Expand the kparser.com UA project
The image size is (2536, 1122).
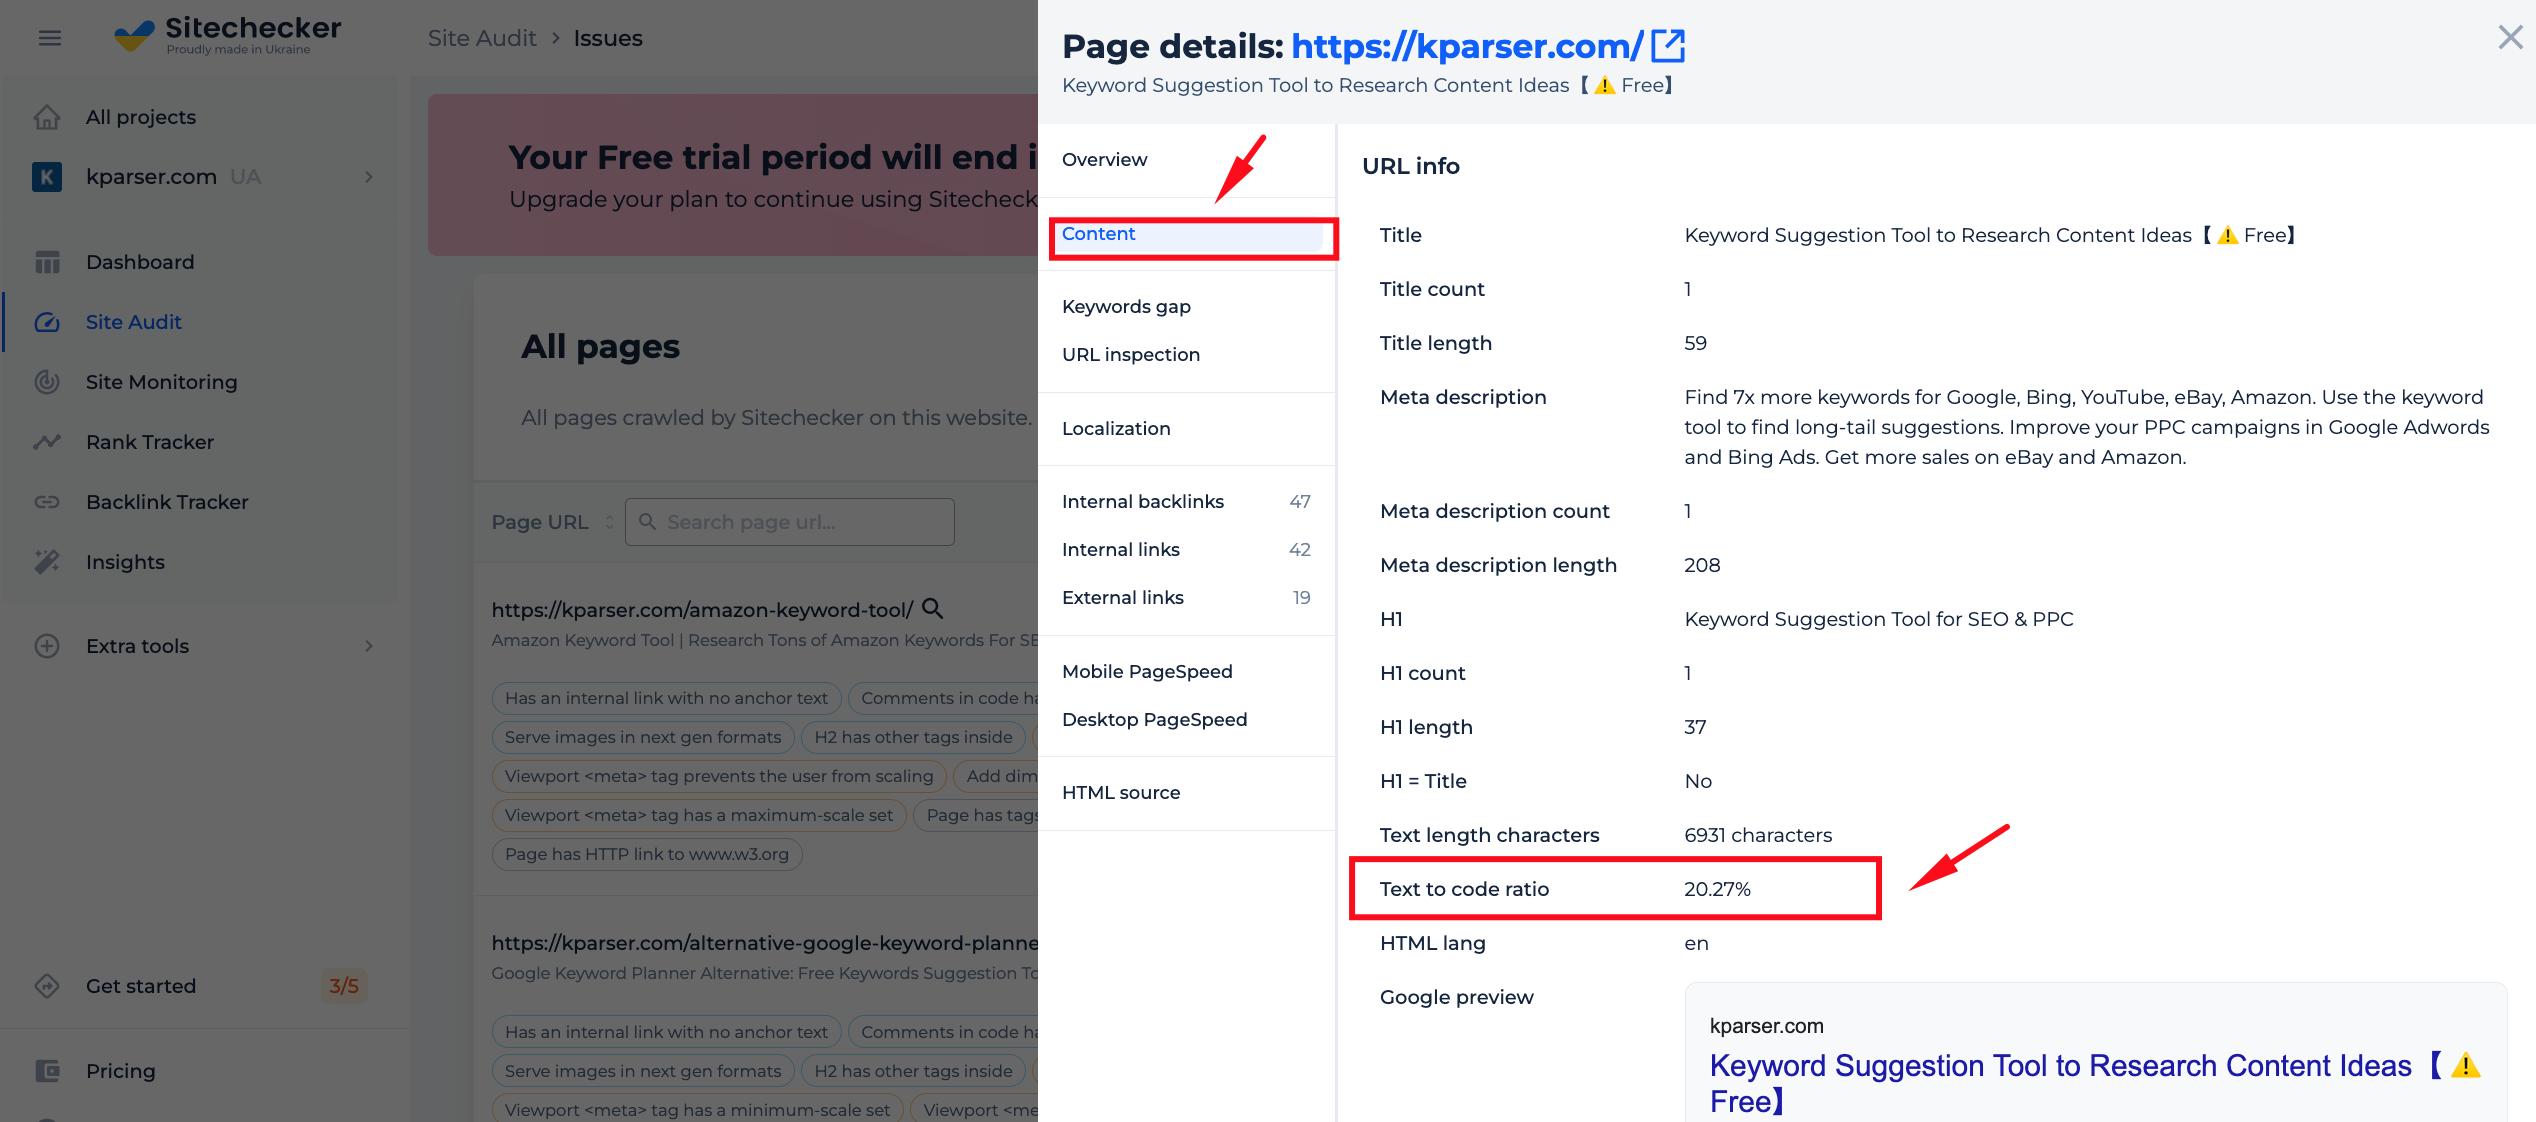(369, 175)
